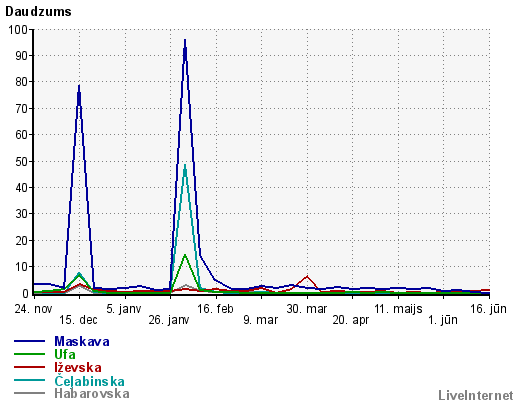Click the Habarovska legend label

pos(92,393)
